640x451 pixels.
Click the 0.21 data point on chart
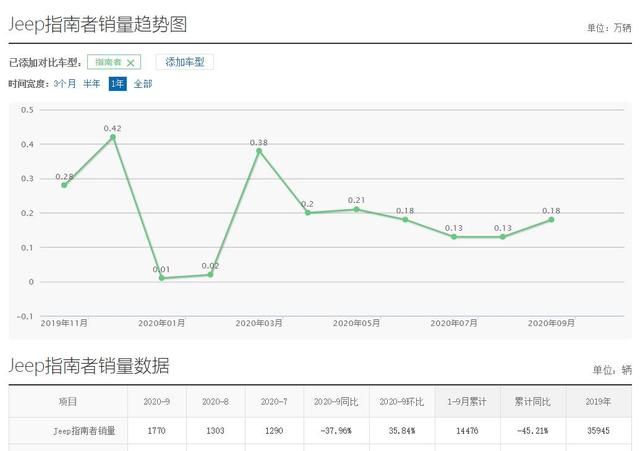tap(356, 209)
